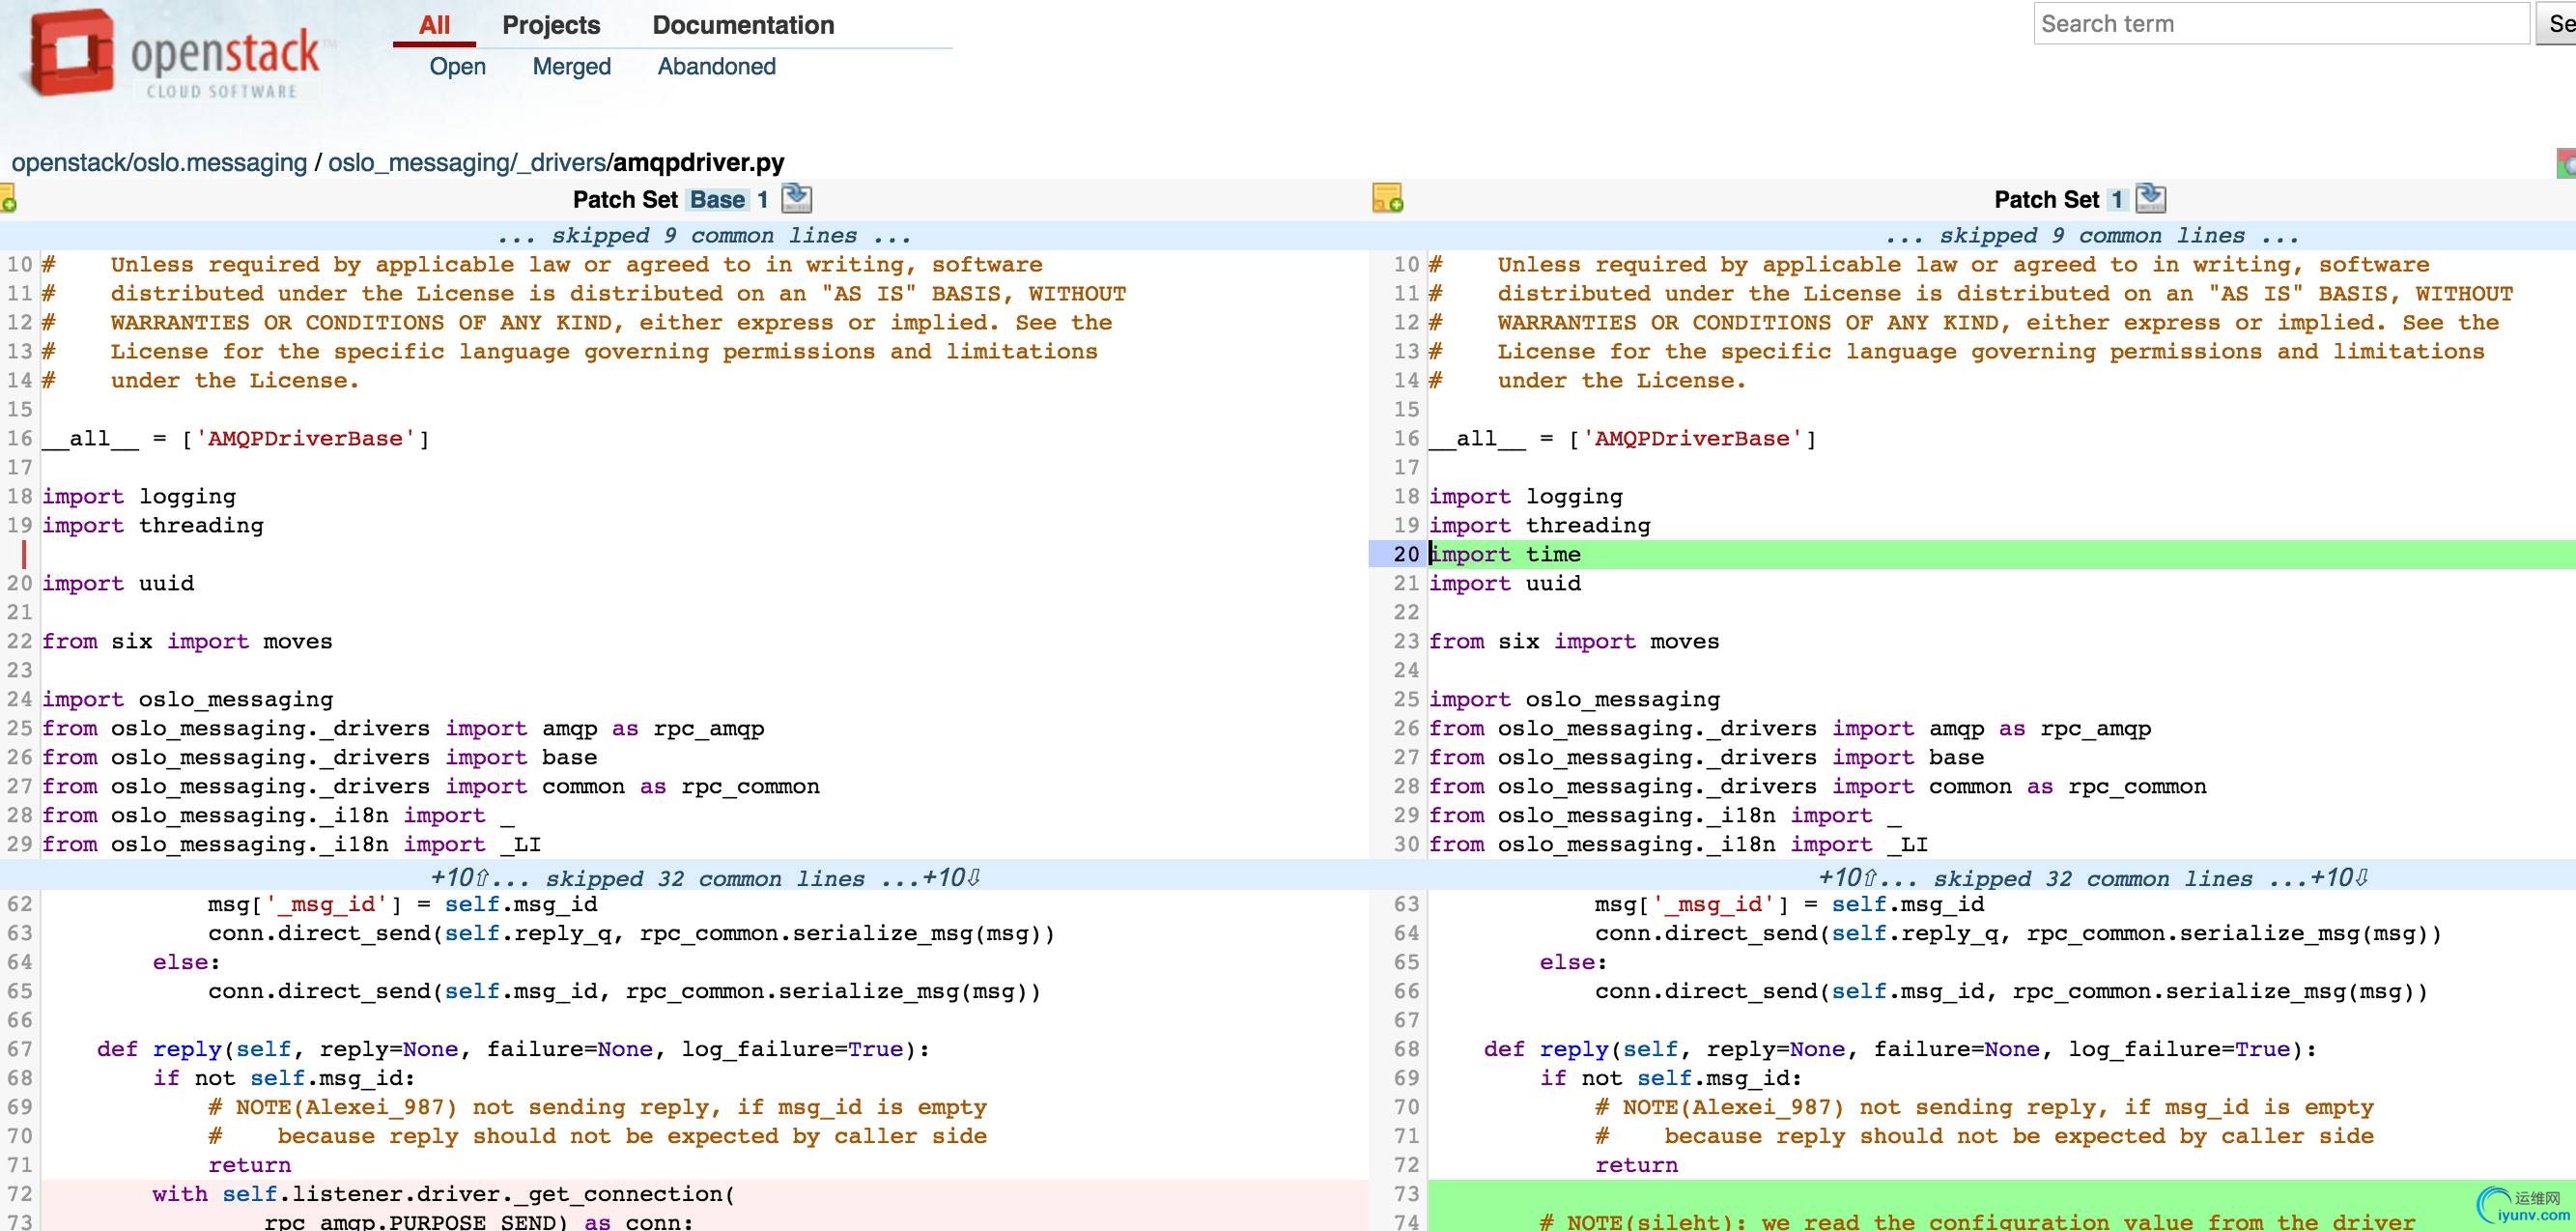Click 'return' line on left pane
The height and width of the screenshot is (1231, 2576).
click(x=249, y=1165)
